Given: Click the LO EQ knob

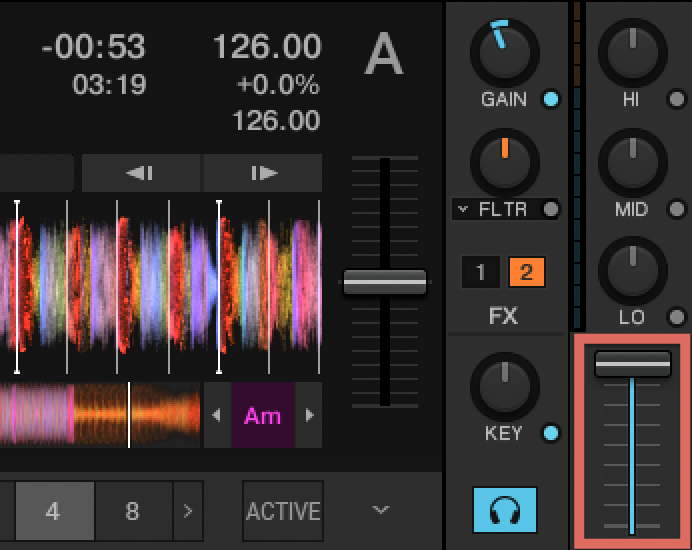Looking at the screenshot, I should (x=632, y=270).
